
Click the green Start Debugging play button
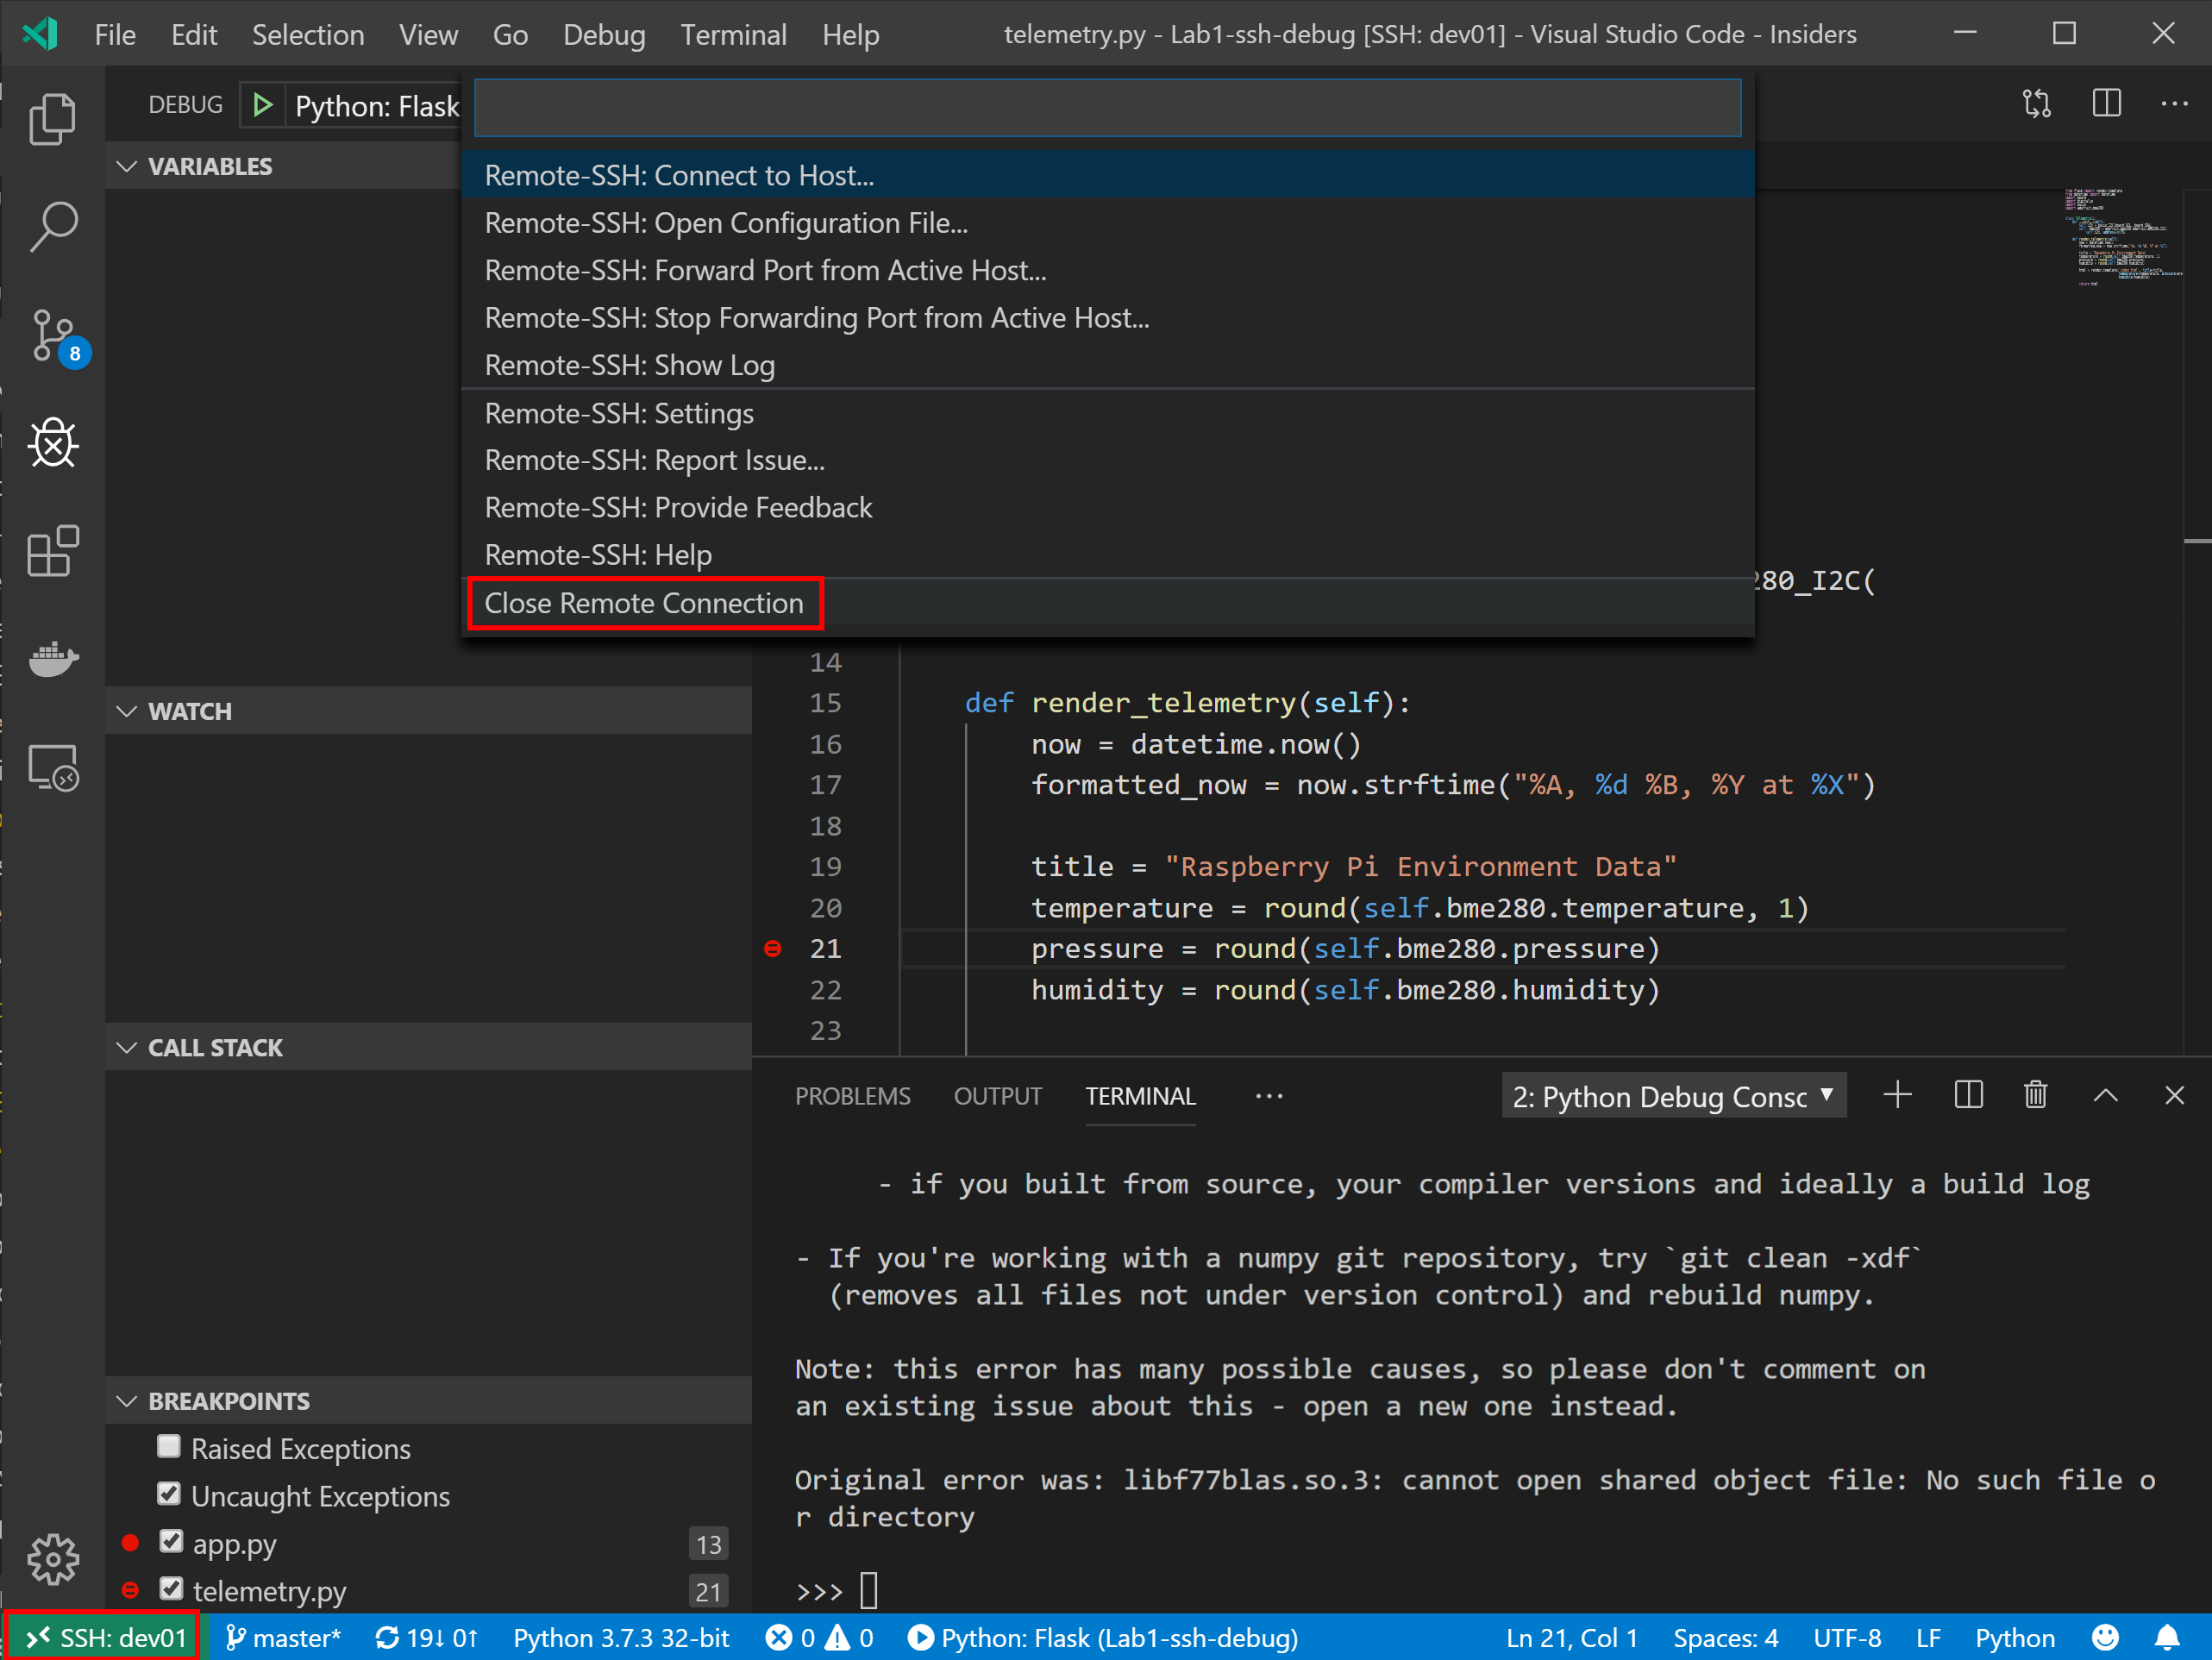click(263, 105)
